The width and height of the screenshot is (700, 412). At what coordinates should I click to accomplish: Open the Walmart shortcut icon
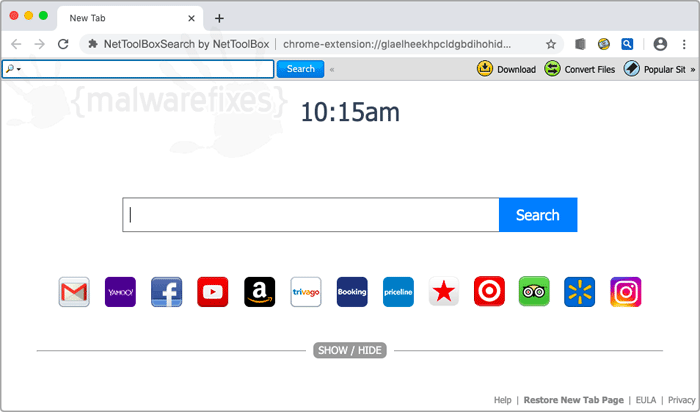(x=579, y=292)
